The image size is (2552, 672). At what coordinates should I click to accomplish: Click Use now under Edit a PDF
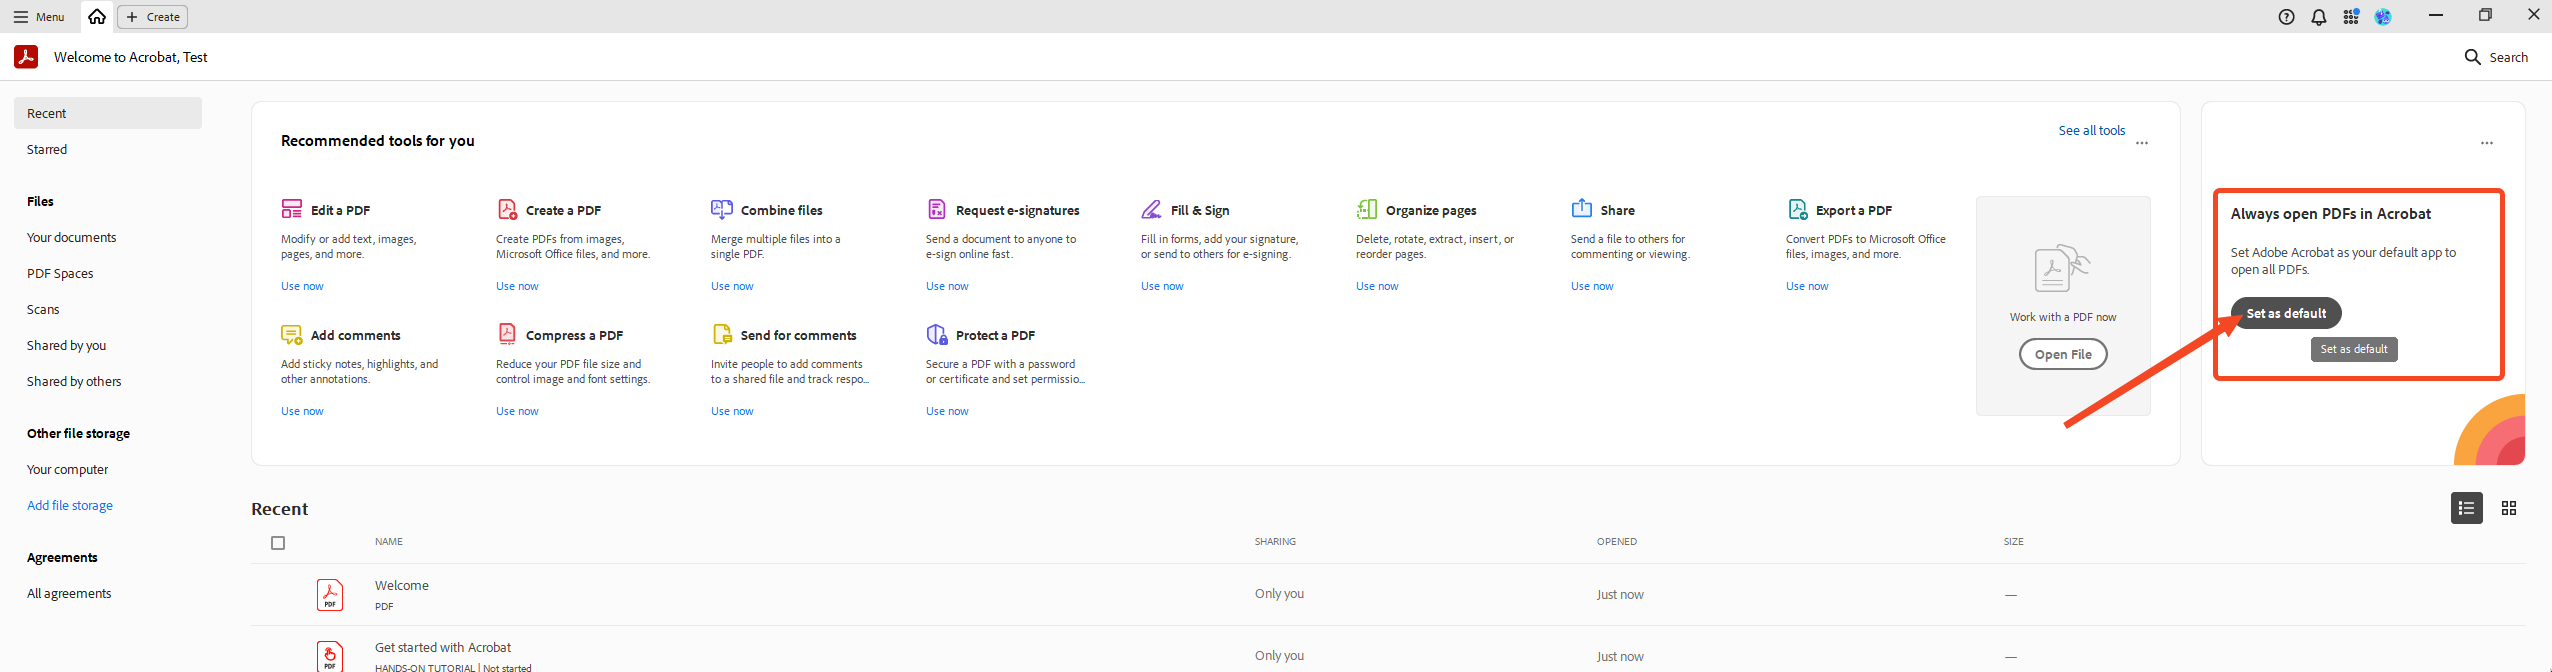(x=302, y=286)
